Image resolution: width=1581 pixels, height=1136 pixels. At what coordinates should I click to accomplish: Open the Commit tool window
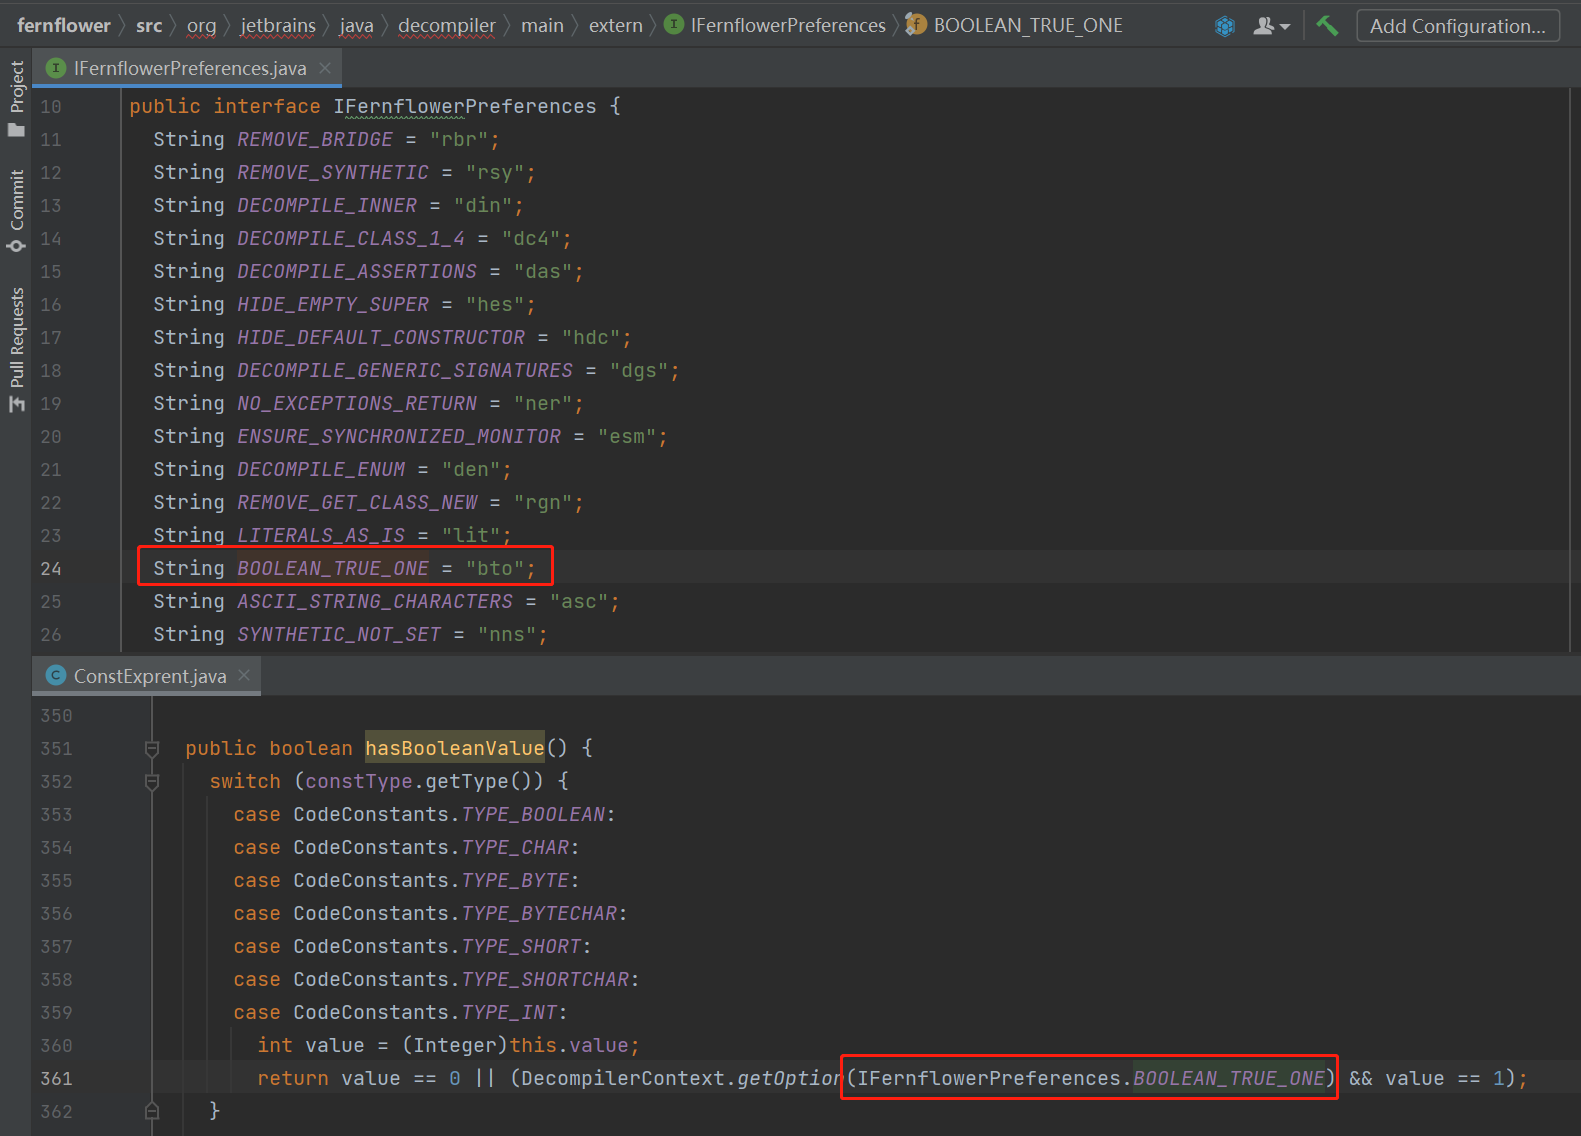pyautogui.click(x=16, y=210)
